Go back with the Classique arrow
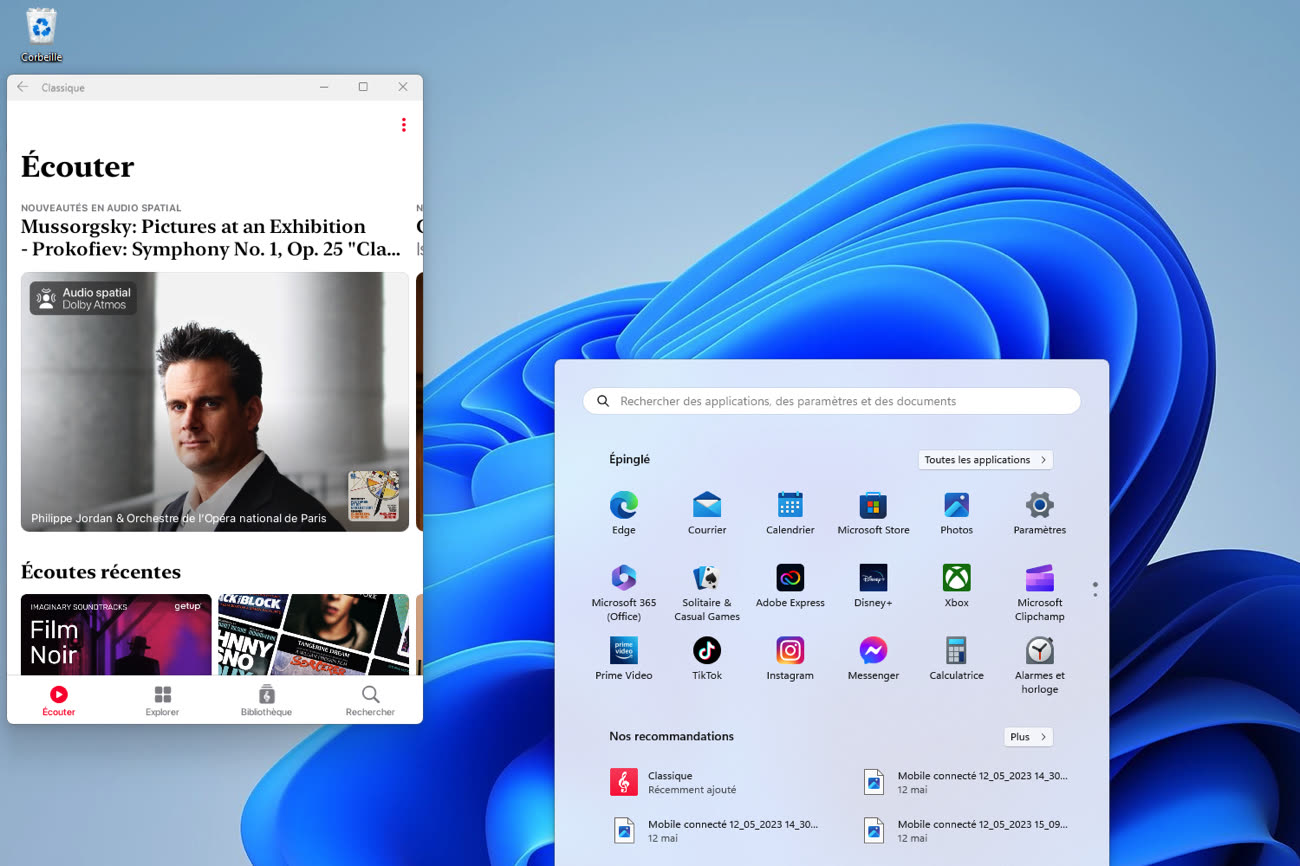The height and width of the screenshot is (866, 1300). (23, 87)
